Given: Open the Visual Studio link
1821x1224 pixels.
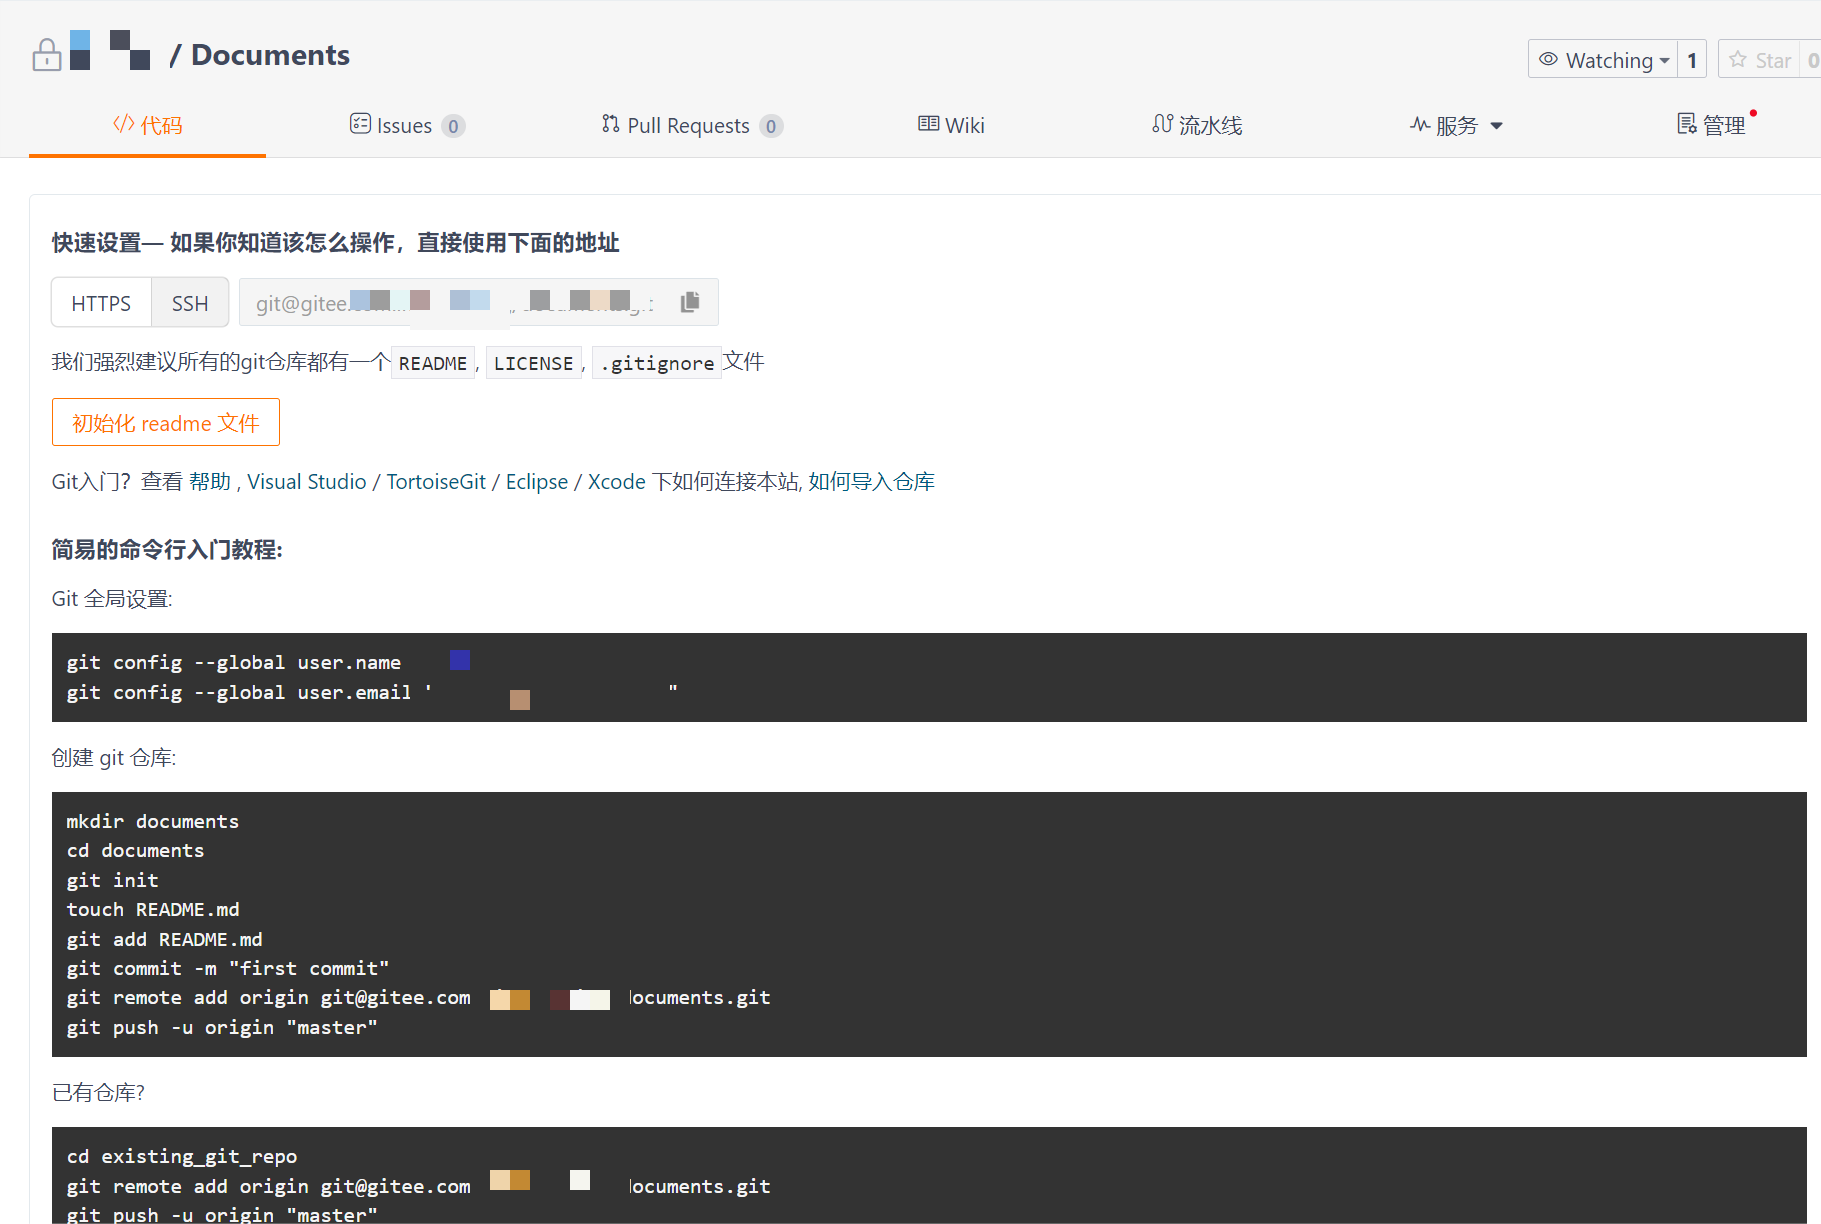Looking at the screenshot, I should pos(307,482).
